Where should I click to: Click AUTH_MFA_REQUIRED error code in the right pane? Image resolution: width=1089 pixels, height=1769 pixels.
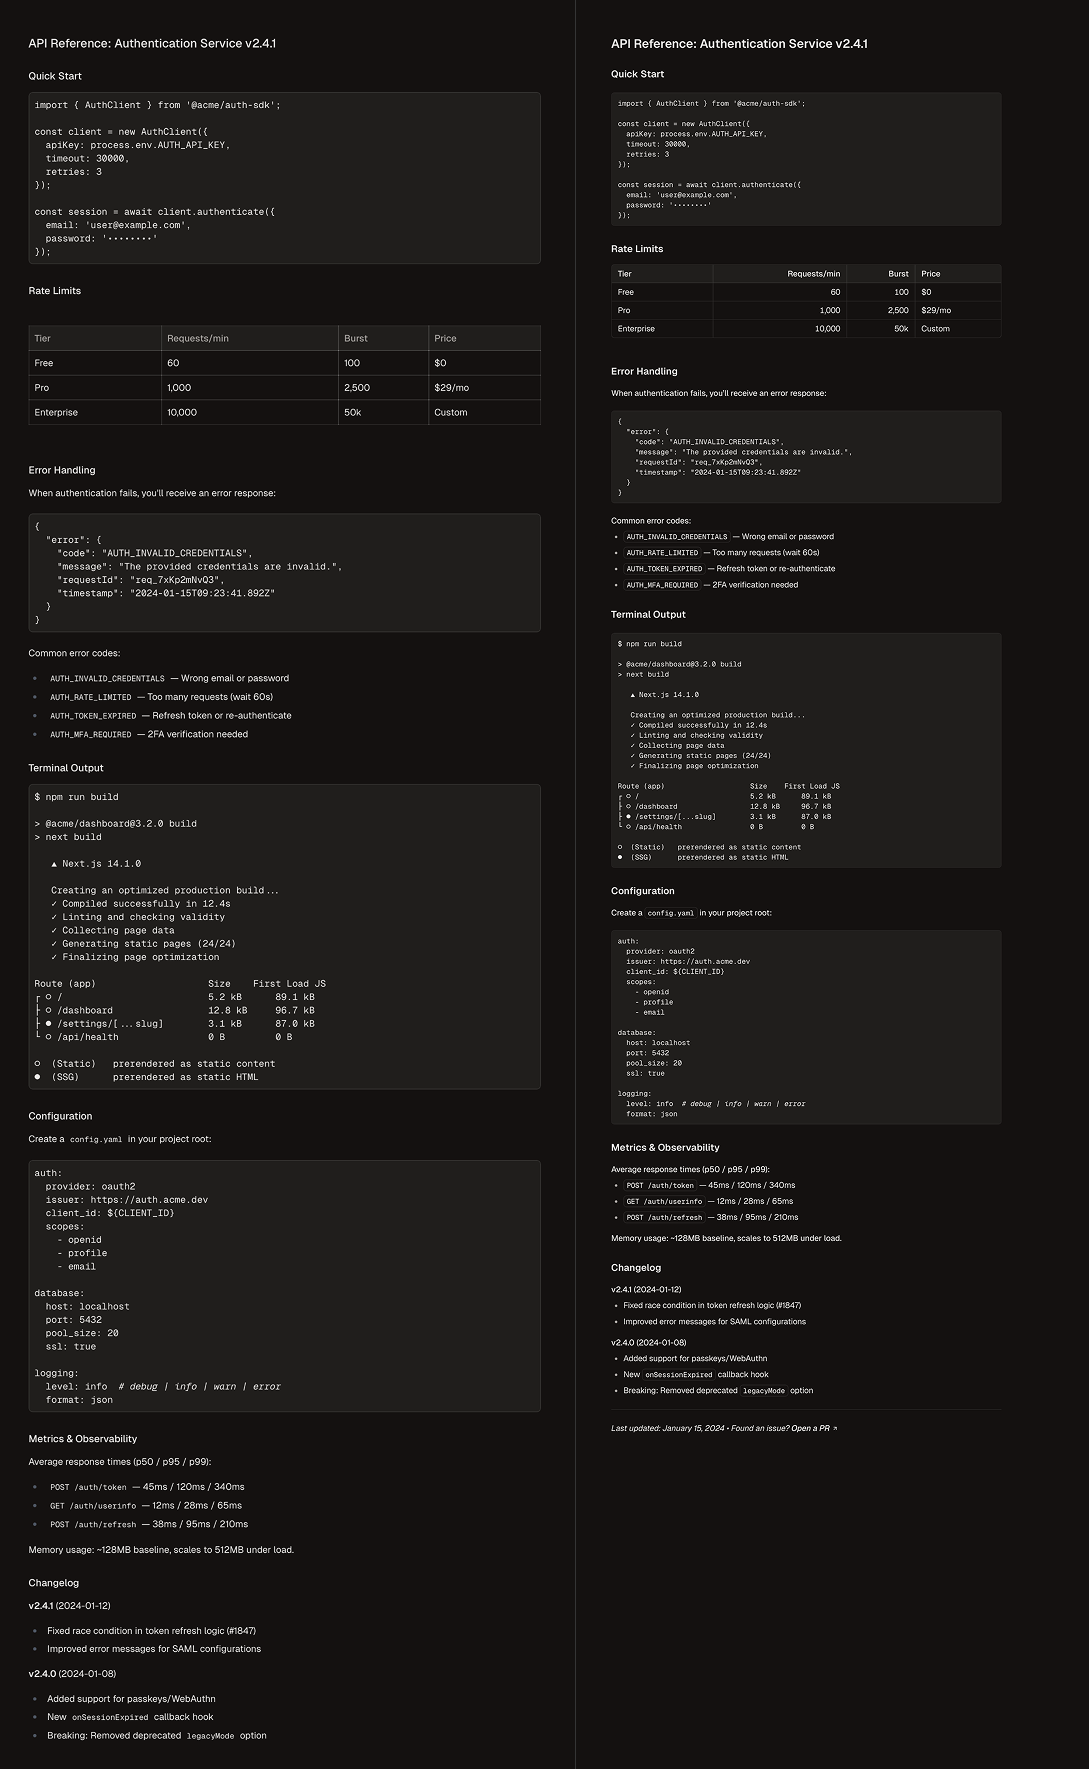coord(662,585)
